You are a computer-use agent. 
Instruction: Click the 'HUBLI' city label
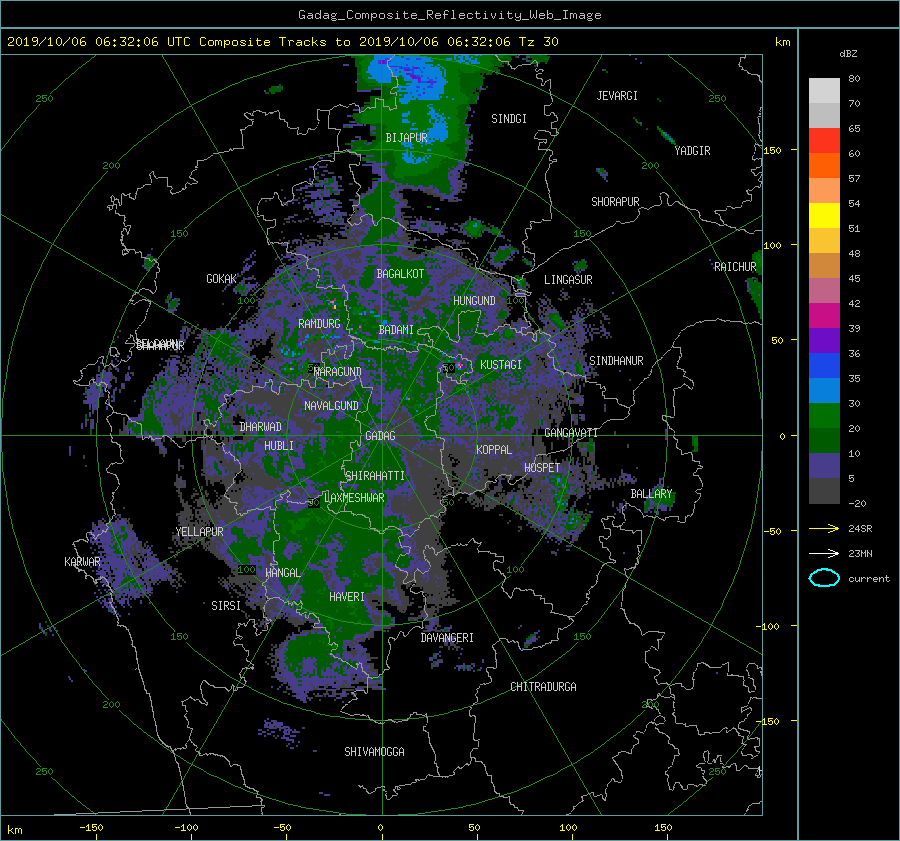[x=279, y=445]
